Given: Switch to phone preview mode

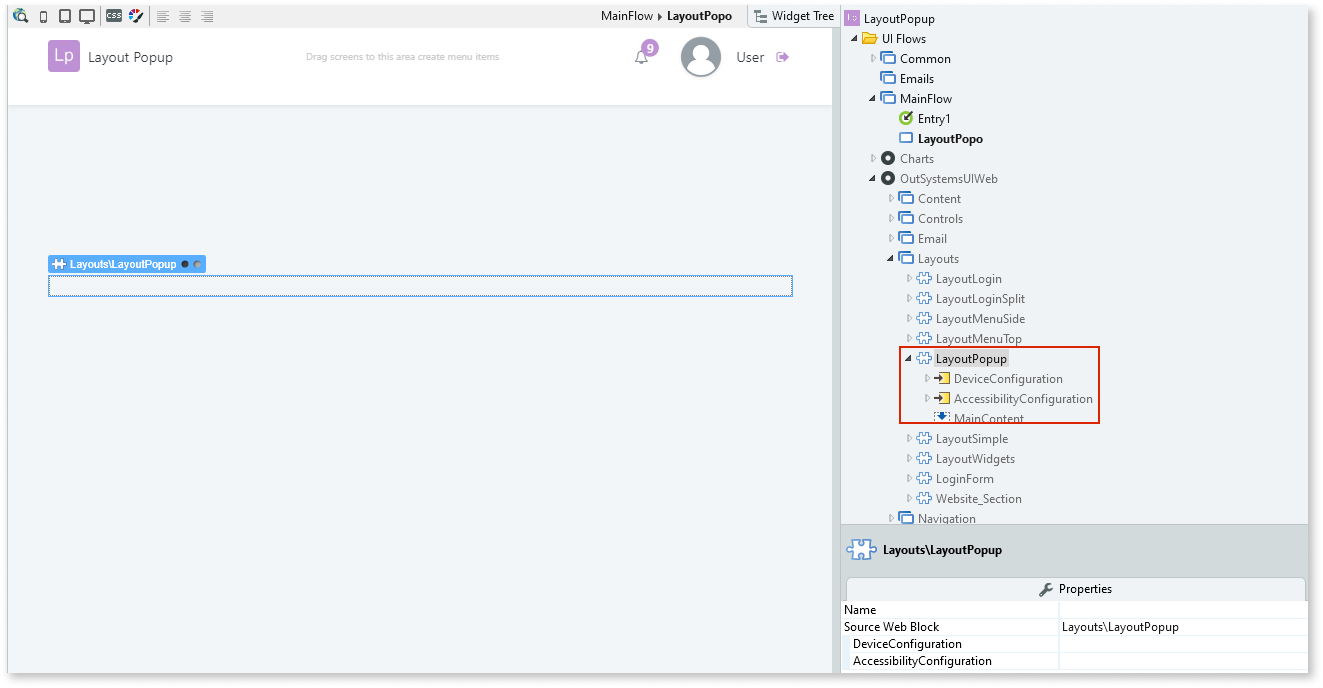Looking at the screenshot, I should [42, 16].
